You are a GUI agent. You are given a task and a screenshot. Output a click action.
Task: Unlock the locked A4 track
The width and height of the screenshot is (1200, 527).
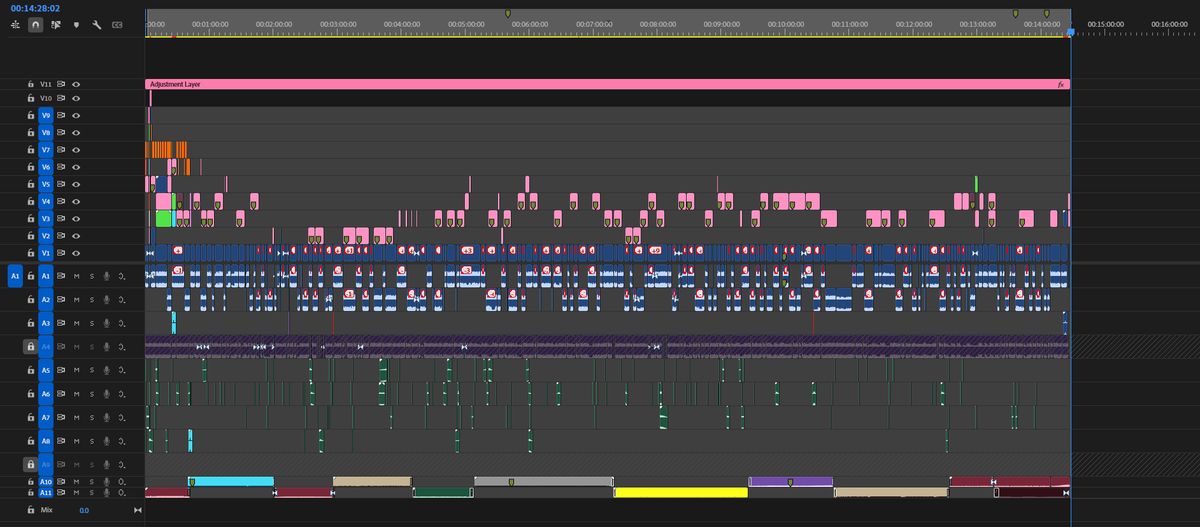pos(31,347)
